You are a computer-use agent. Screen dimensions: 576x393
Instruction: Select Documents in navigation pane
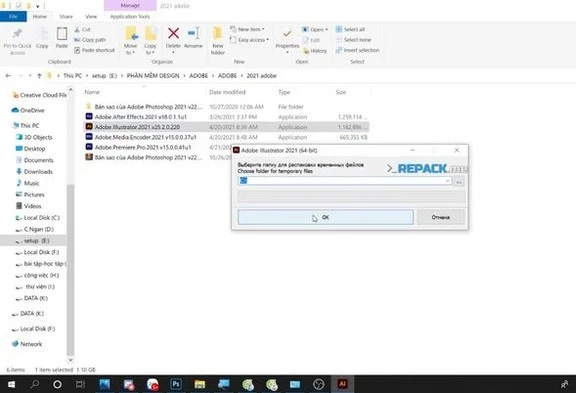pyautogui.click(x=35, y=160)
